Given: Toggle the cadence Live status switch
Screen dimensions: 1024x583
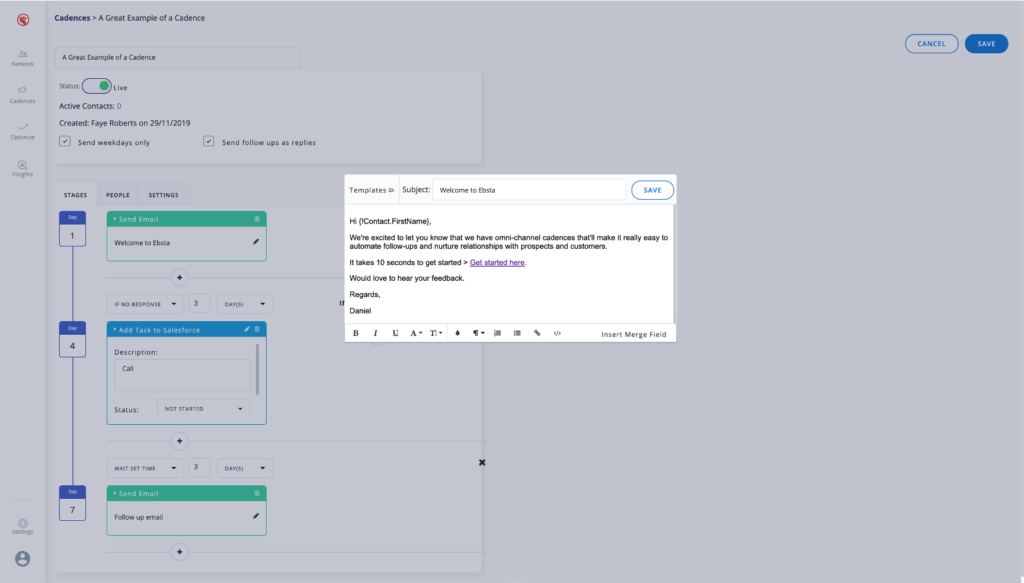Looking at the screenshot, I should coord(97,87).
